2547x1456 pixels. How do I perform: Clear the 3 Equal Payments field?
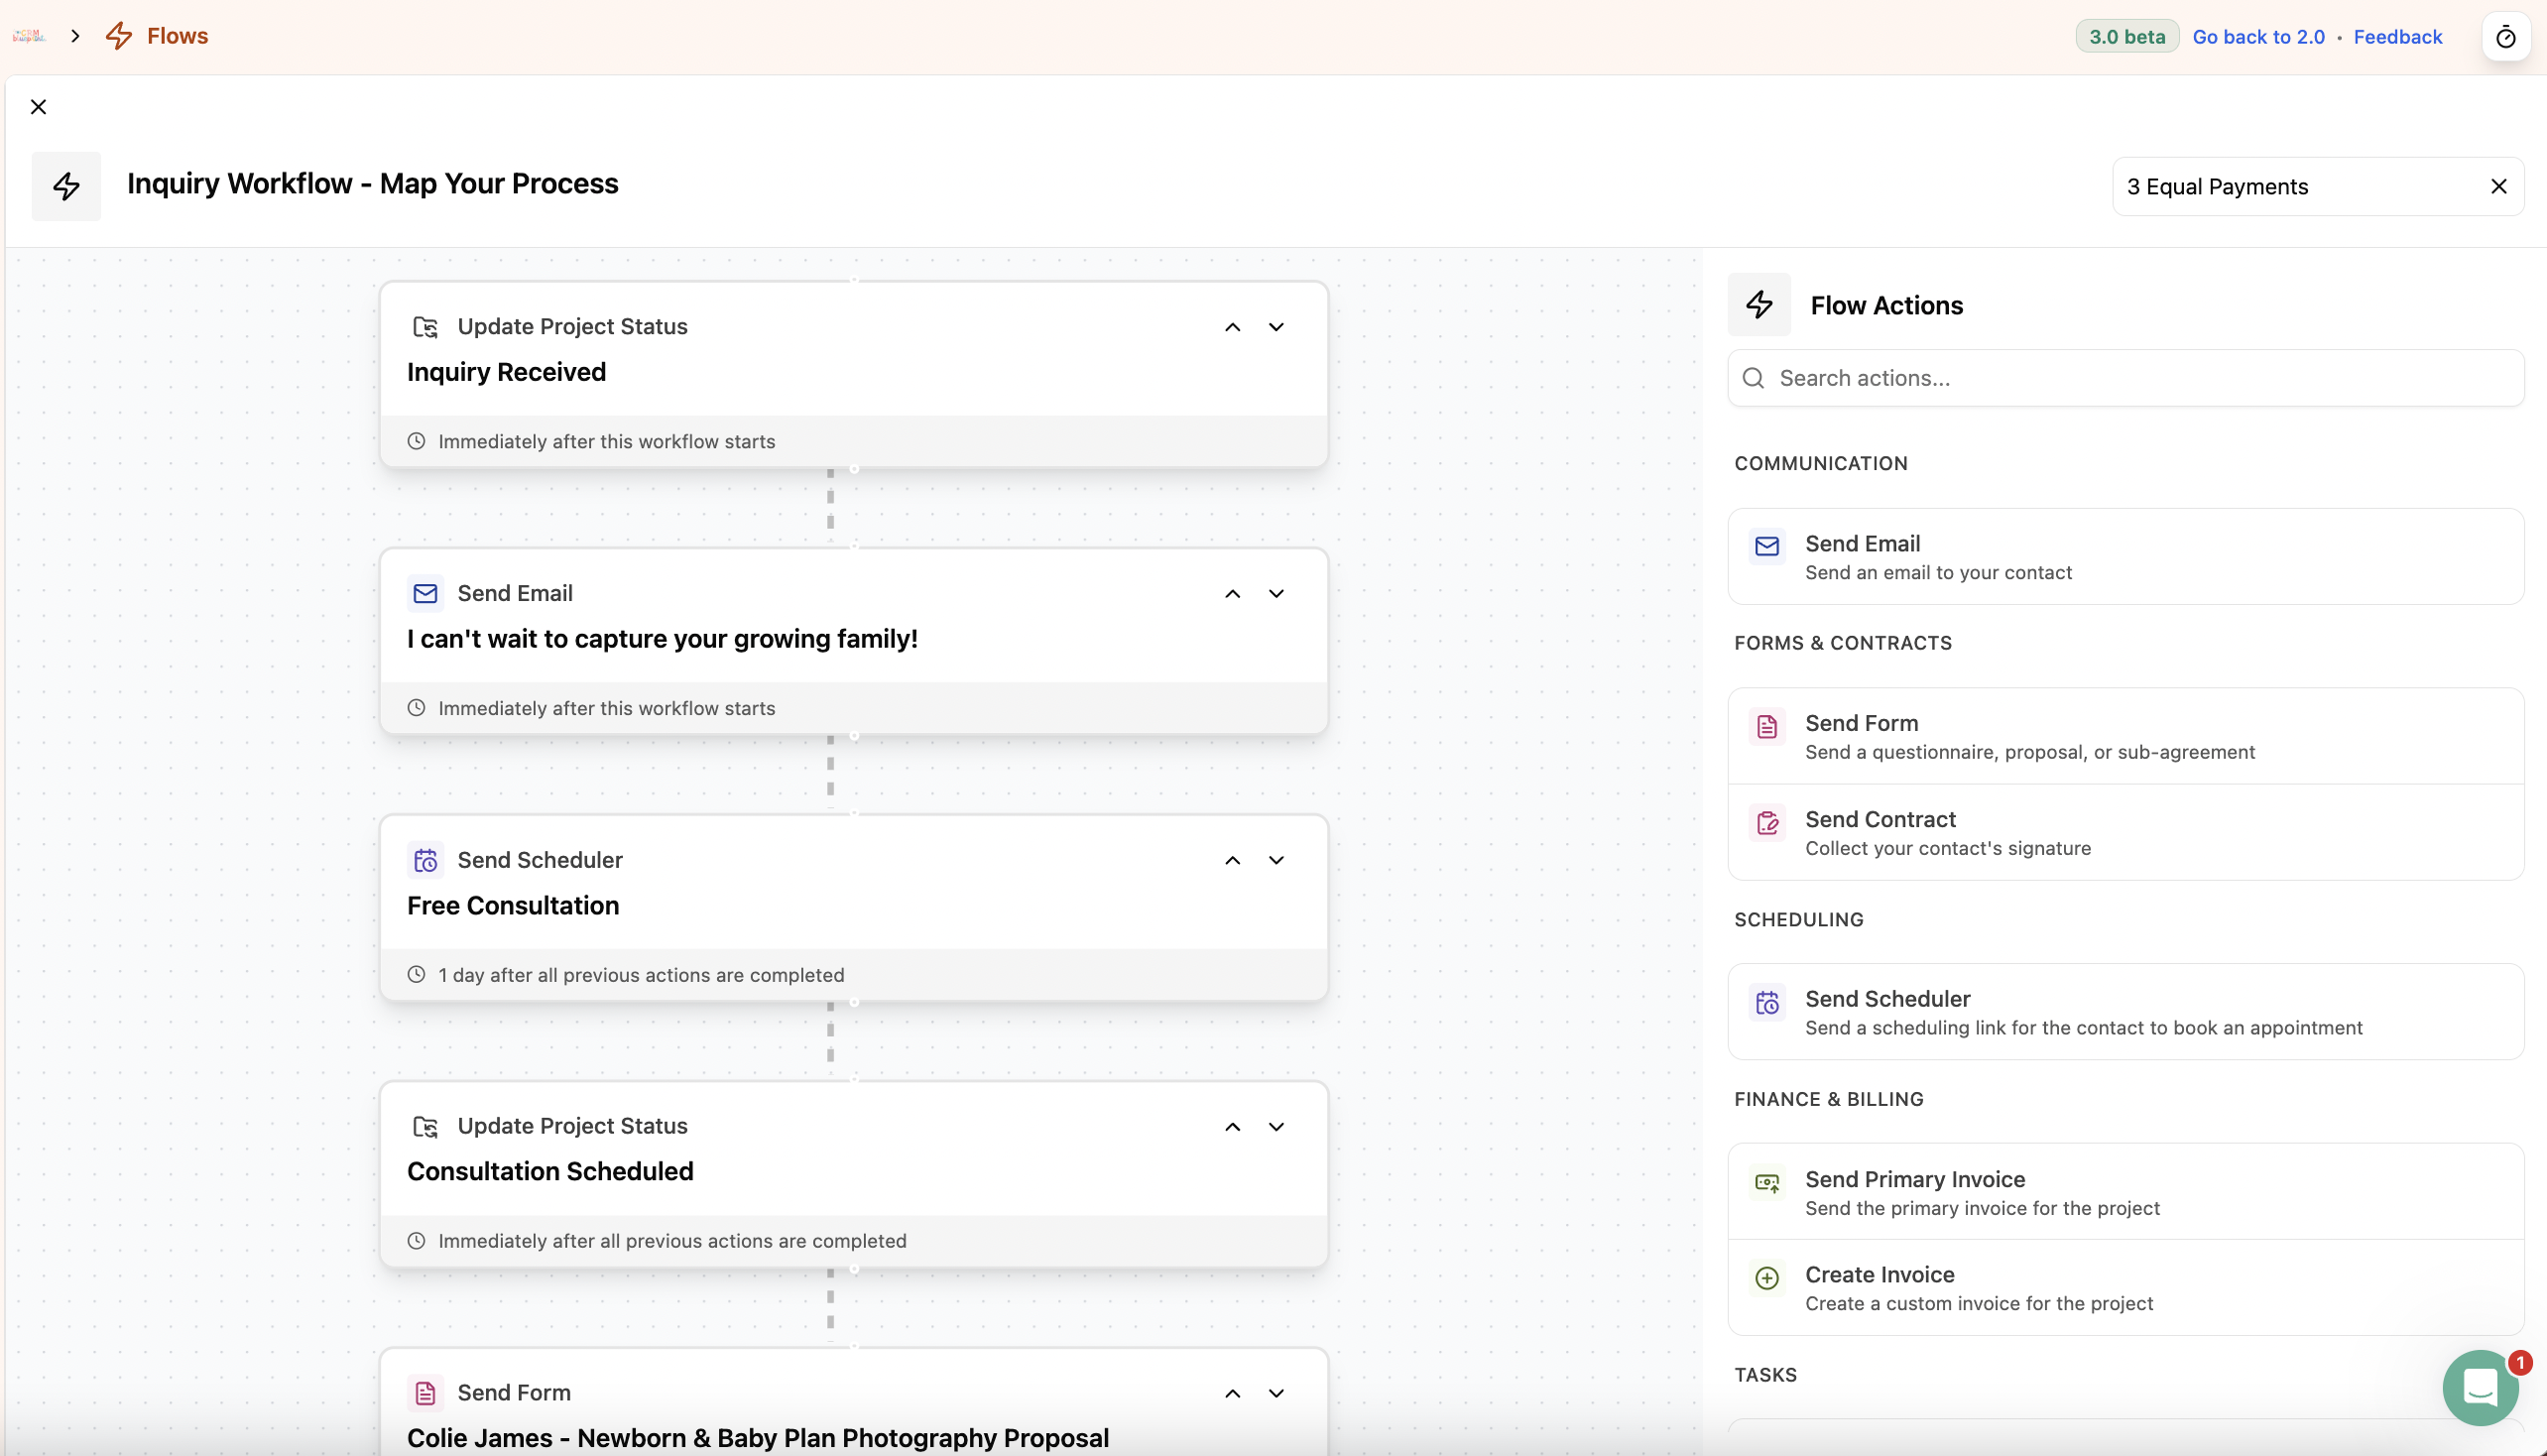pyautogui.click(x=2498, y=187)
